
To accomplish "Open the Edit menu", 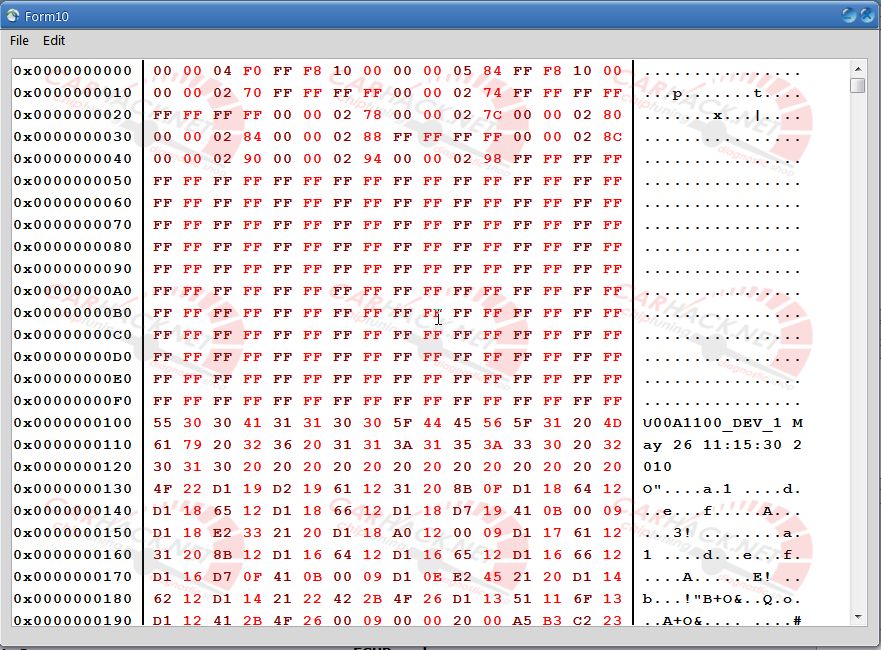I will 54,40.
